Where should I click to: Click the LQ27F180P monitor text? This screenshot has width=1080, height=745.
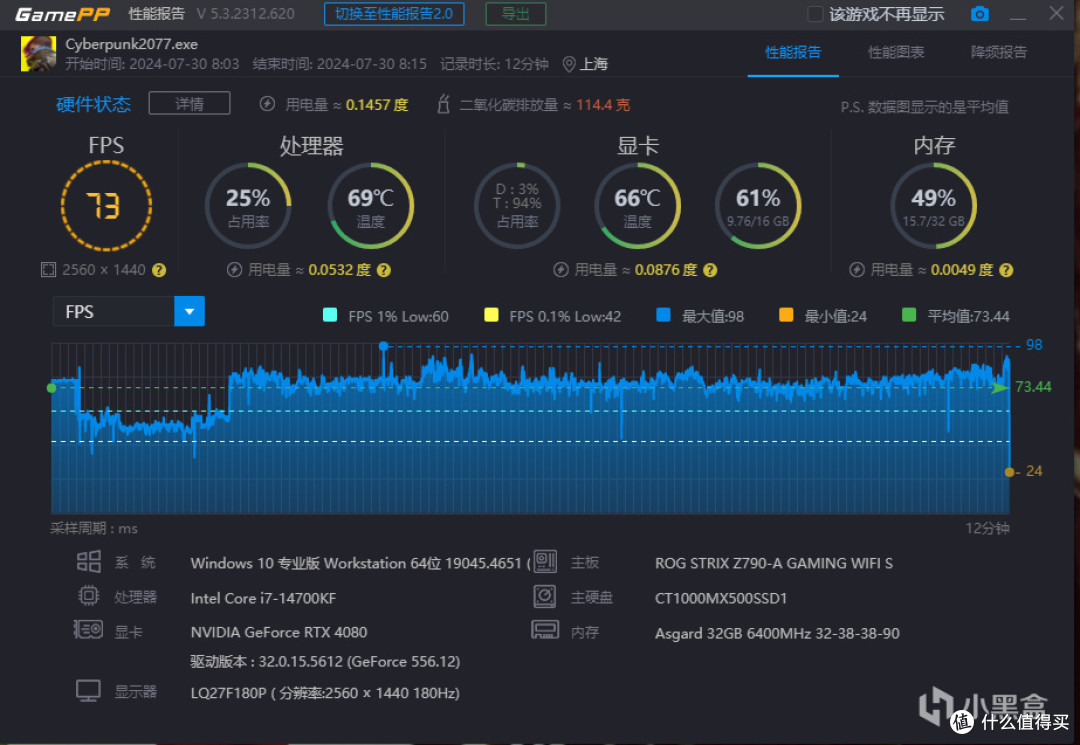[x=325, y=693]
